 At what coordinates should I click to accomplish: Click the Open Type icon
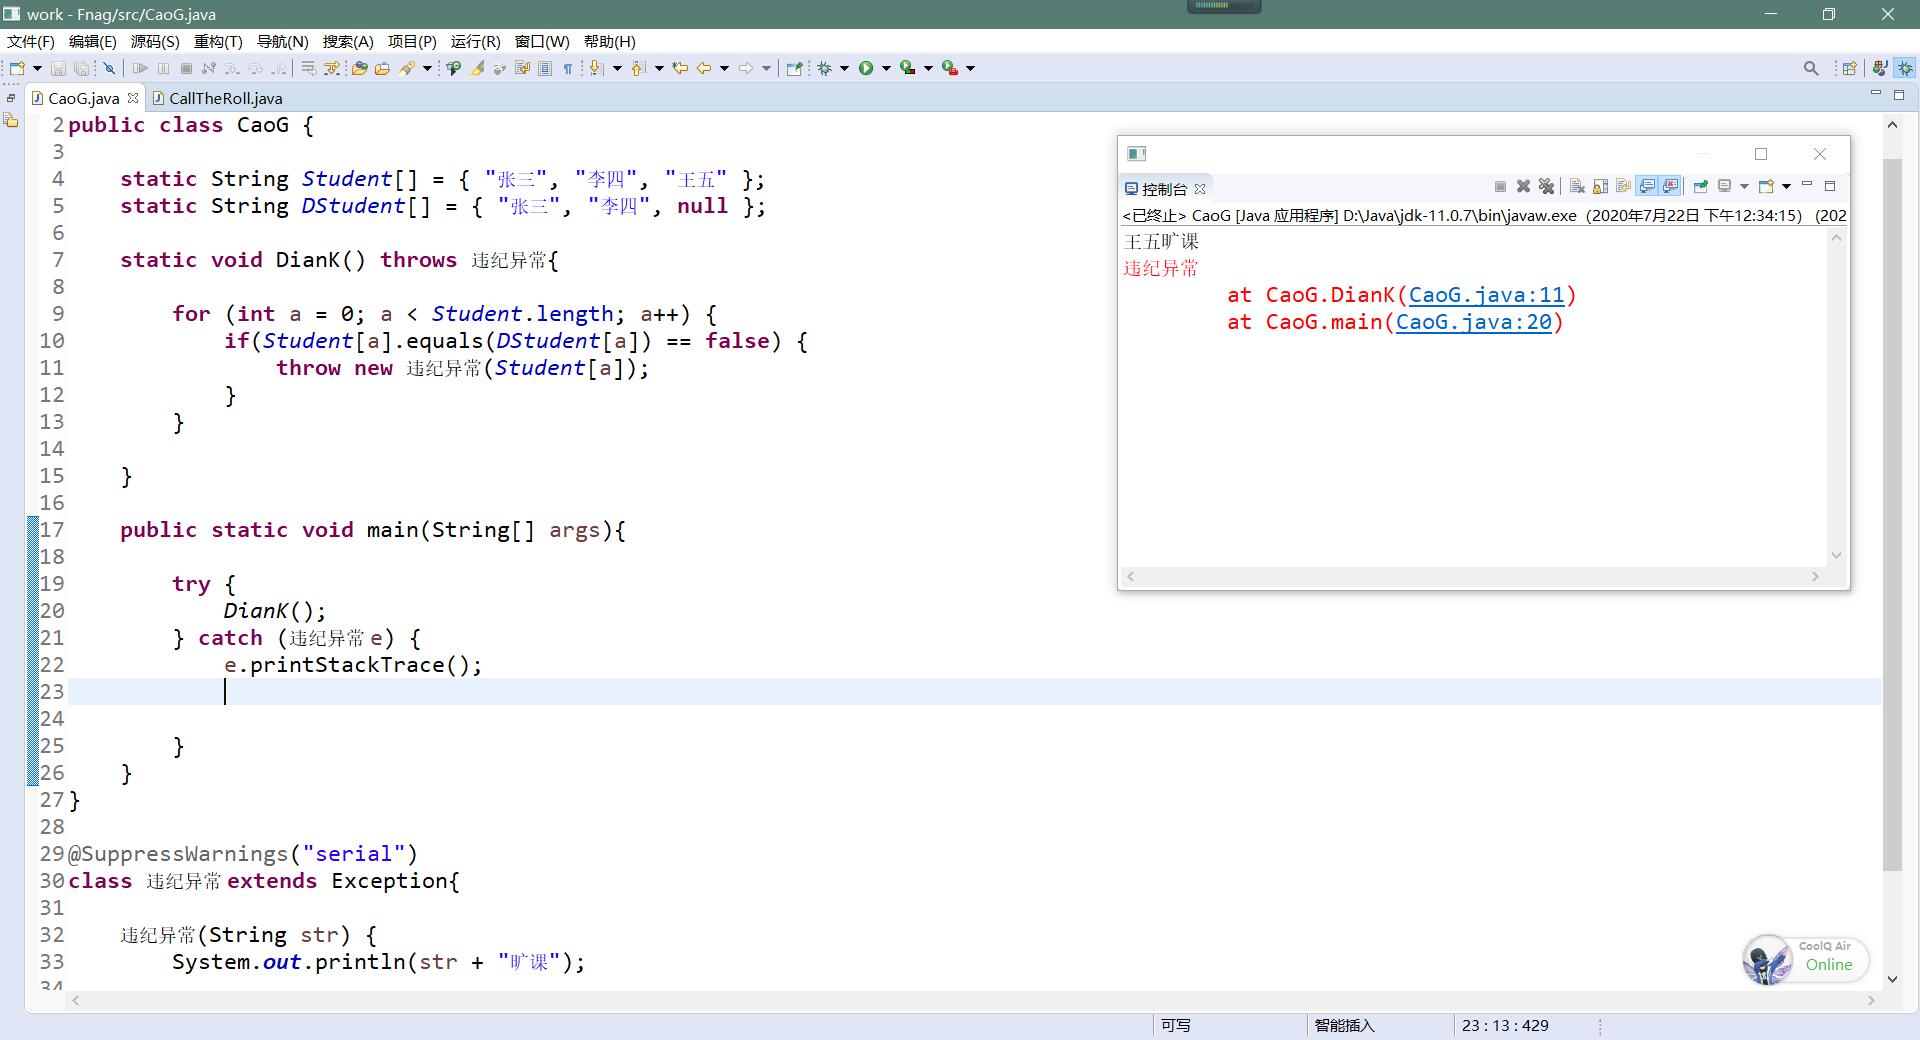click(x=359, y=68)
